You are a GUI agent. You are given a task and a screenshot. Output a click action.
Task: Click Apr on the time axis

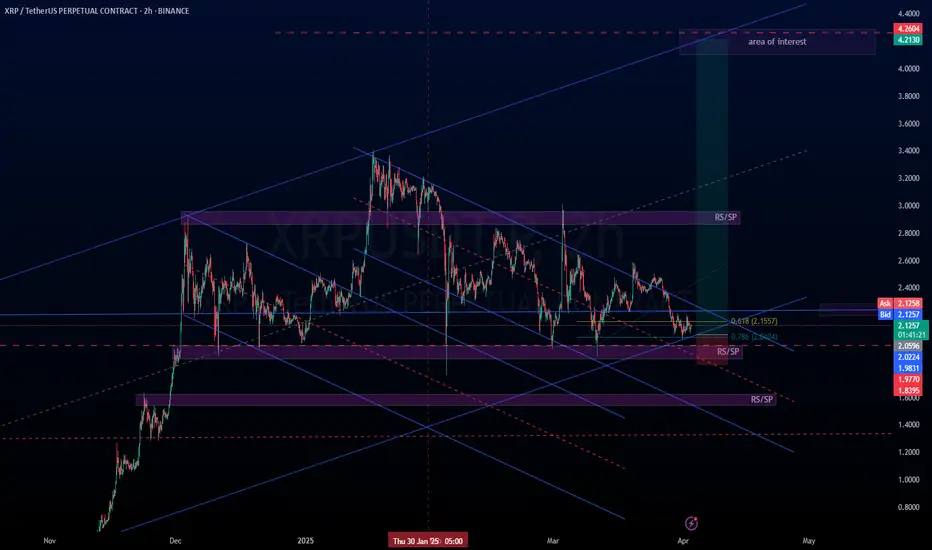[683, 540]
